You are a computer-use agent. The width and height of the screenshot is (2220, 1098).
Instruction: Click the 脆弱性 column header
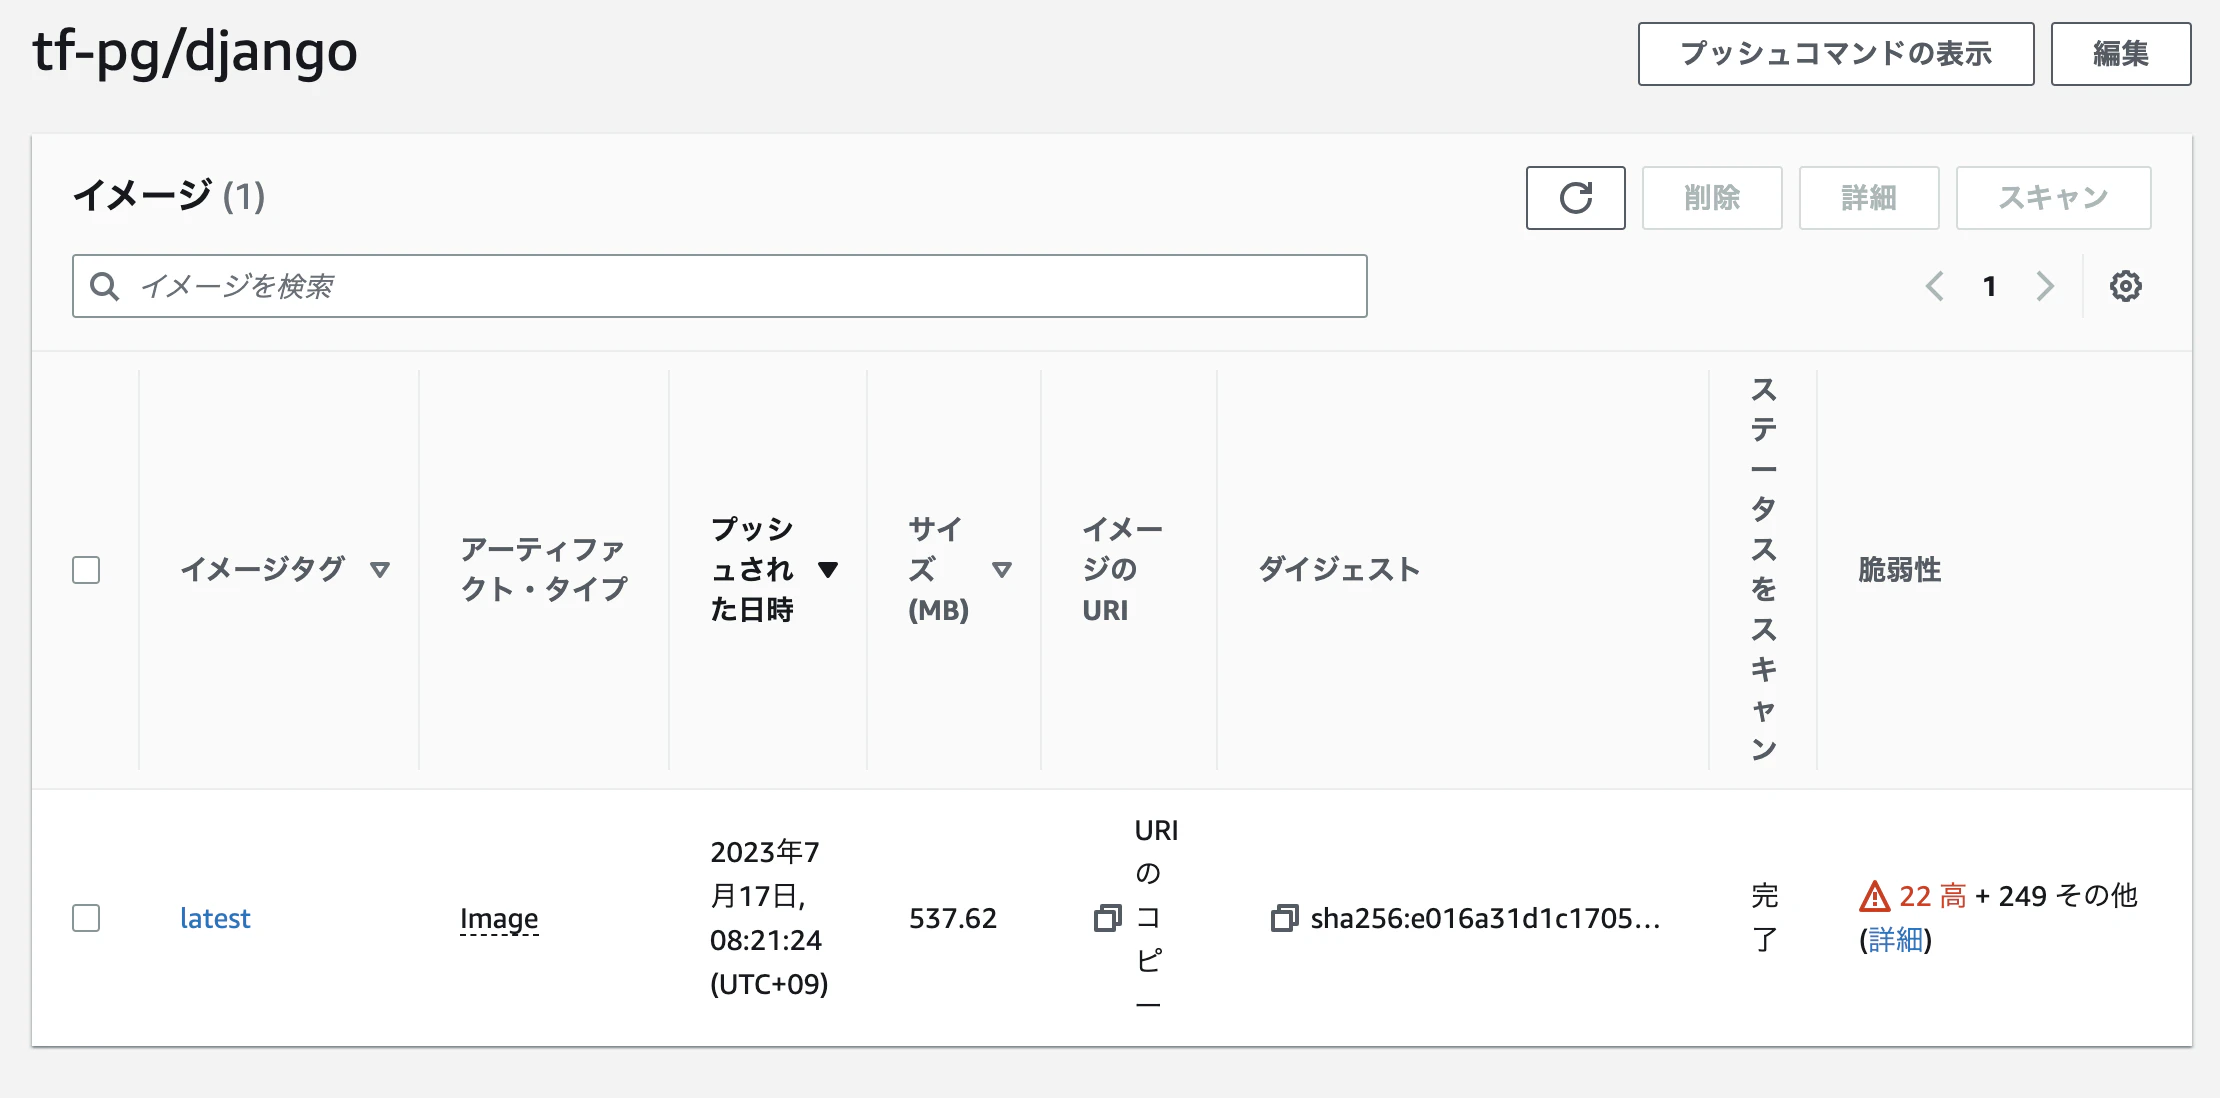pos(1899,570)
